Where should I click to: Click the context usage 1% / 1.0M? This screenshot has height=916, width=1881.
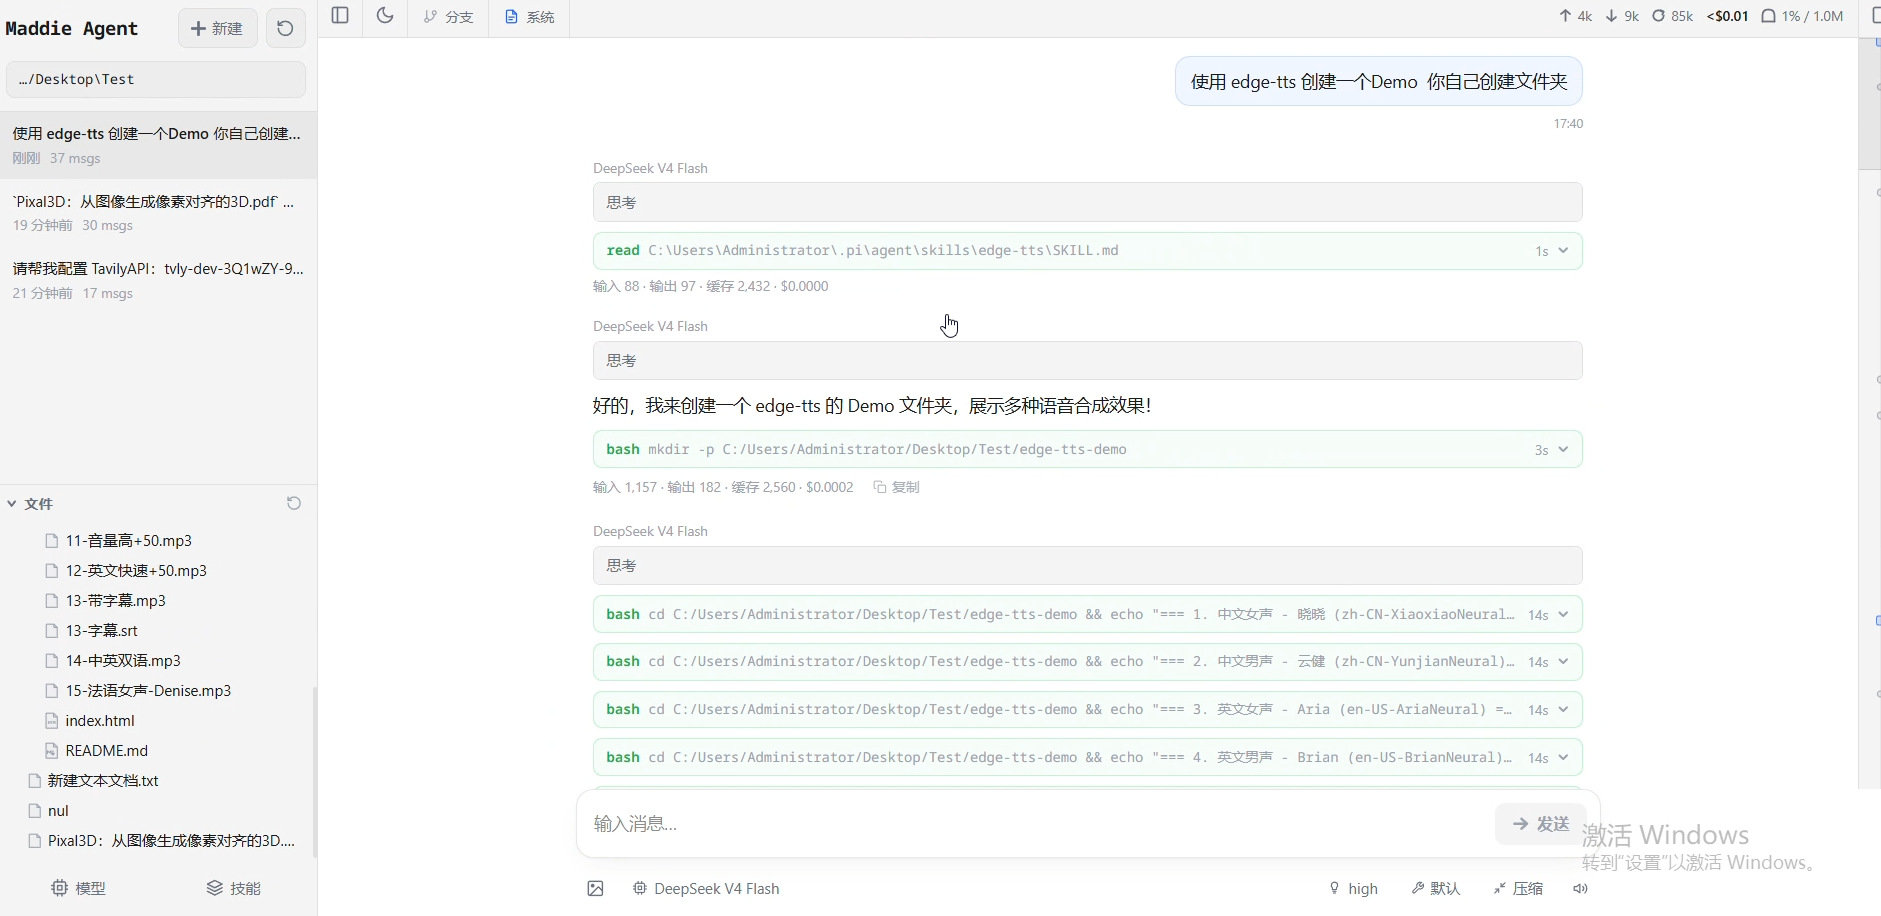(x=1802, y=16)
